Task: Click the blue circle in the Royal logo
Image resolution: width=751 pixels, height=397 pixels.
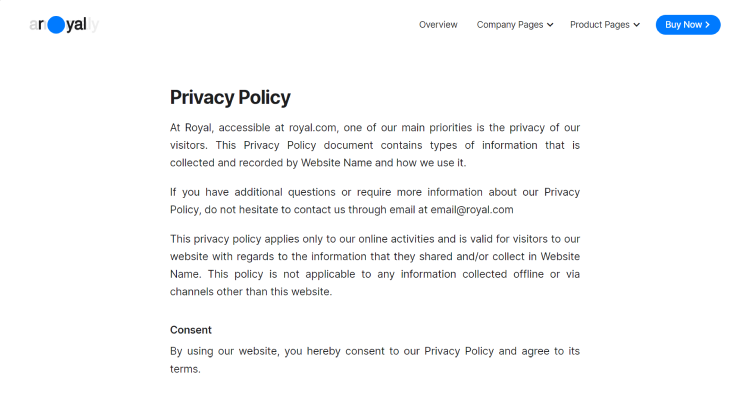Action: pos(56,25)
